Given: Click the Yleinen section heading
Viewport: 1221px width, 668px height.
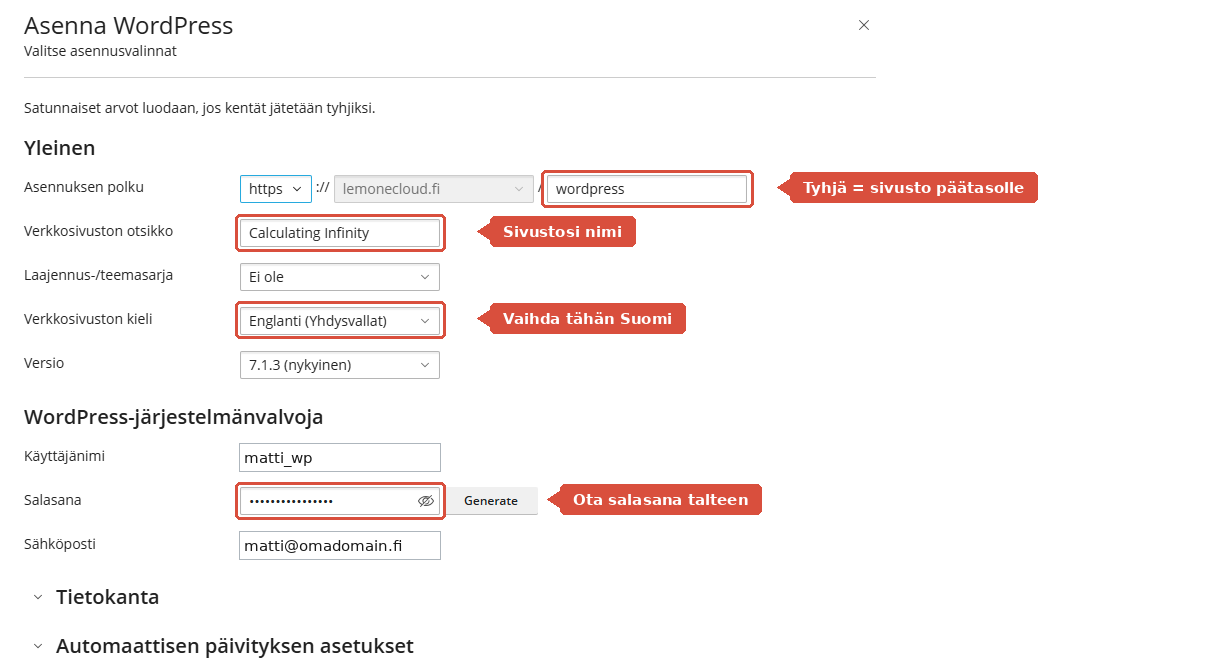Looking at the screenshot, I should (x=59, y=148).
